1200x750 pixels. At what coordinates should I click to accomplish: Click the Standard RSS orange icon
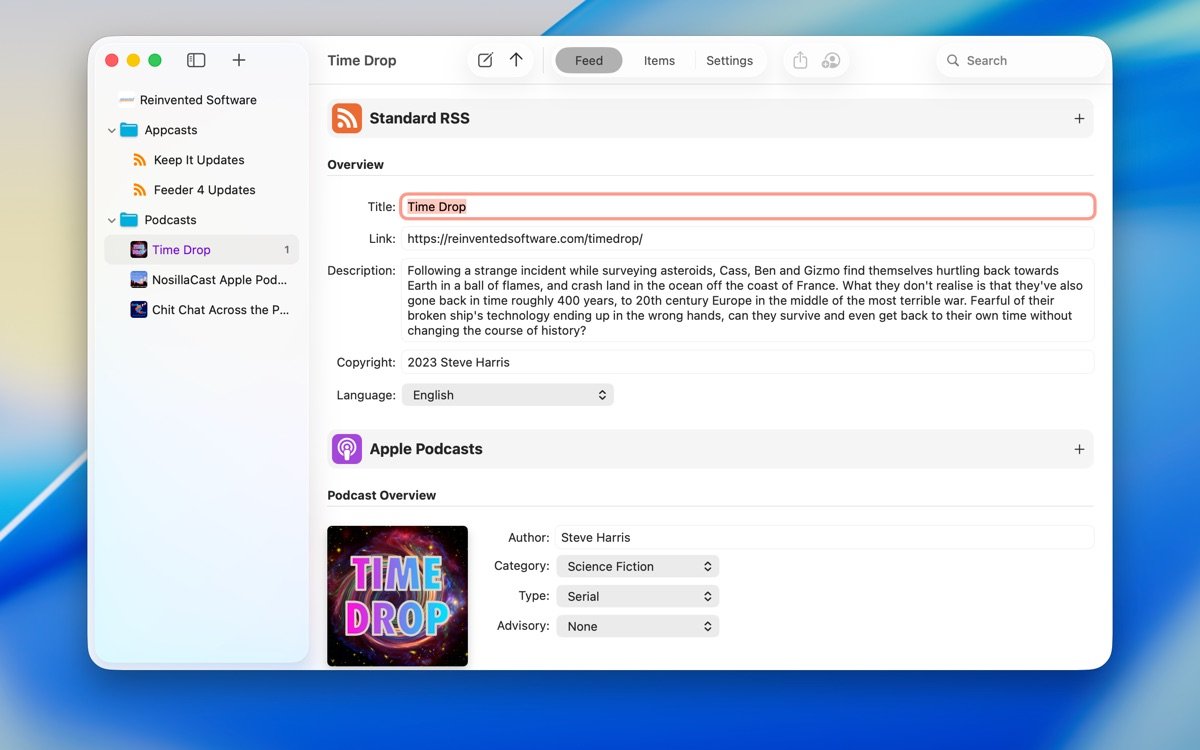[347, 118]
